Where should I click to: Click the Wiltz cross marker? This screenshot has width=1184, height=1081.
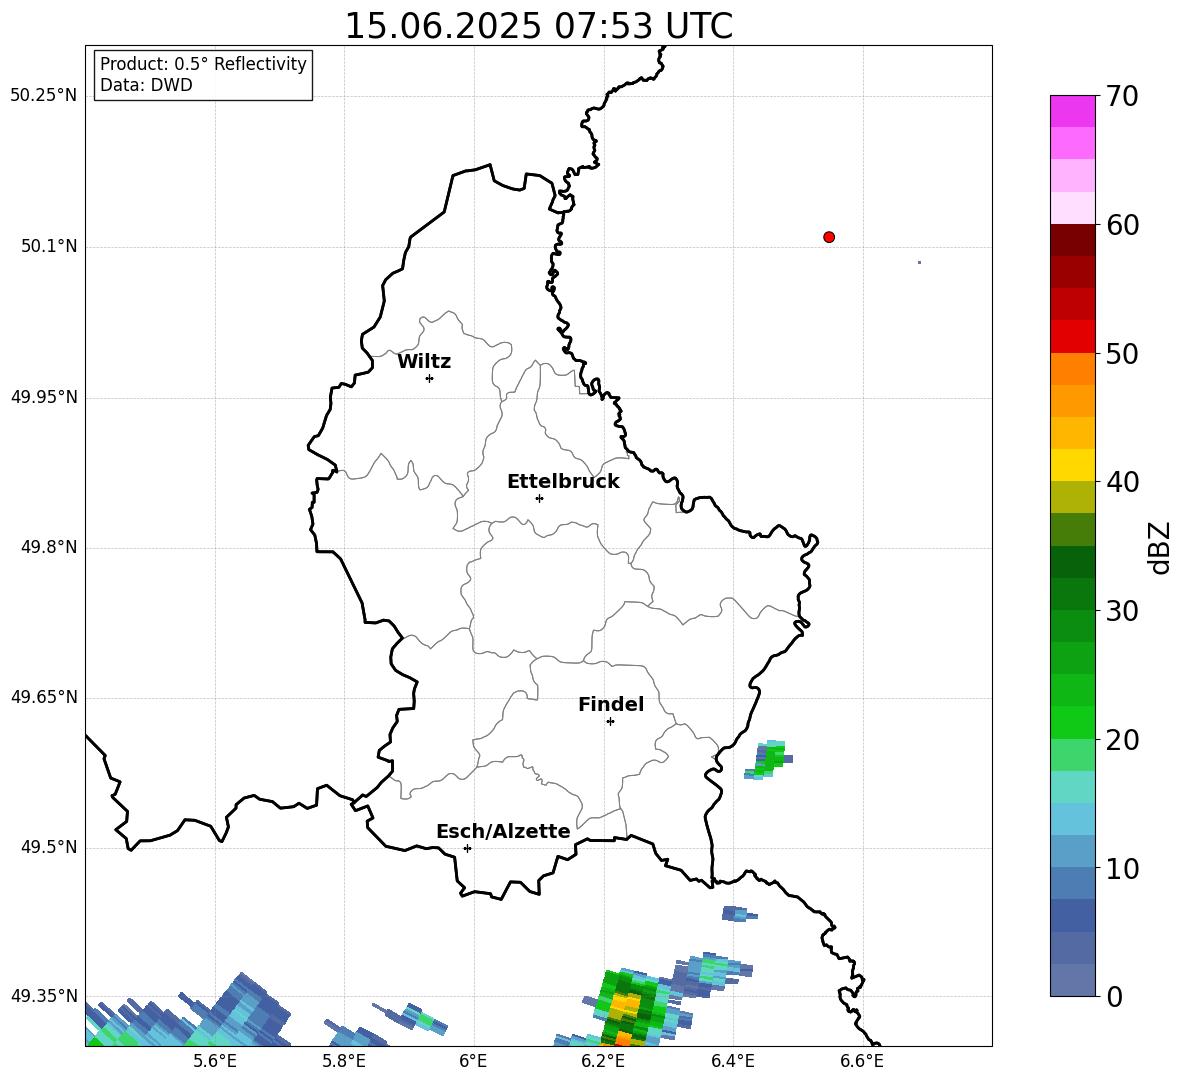tap(430, 378)
